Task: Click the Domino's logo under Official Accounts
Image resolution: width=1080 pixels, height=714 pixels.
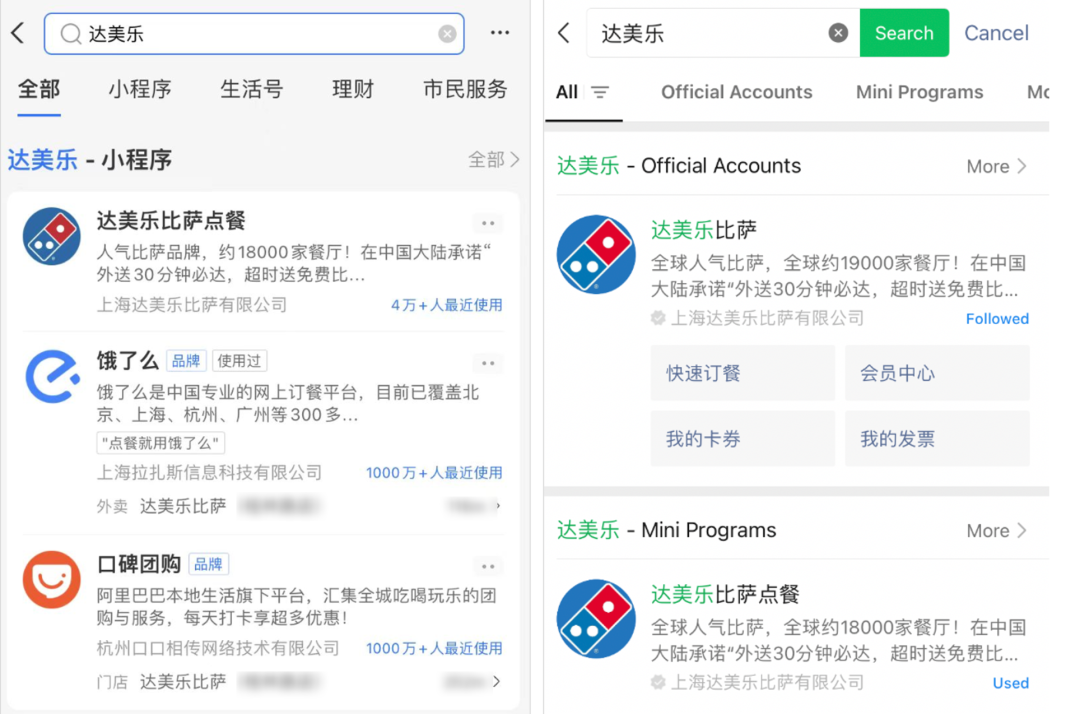Action: click(596, 254)
